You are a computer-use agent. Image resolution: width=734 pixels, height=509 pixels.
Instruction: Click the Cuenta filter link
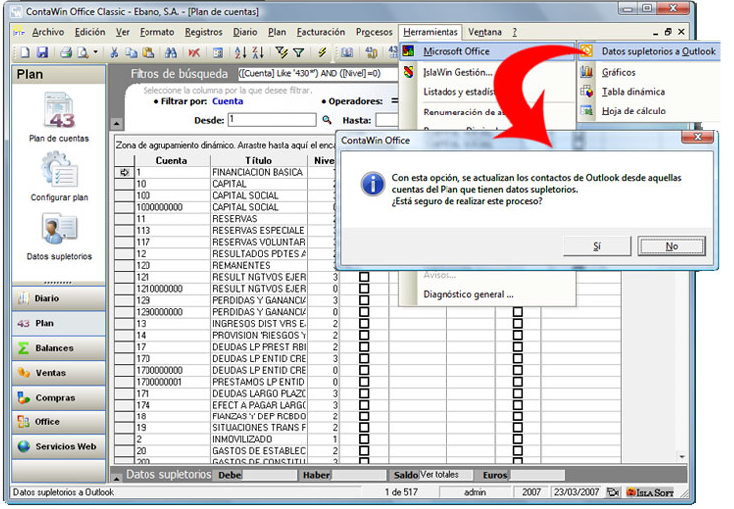point(228,101)
